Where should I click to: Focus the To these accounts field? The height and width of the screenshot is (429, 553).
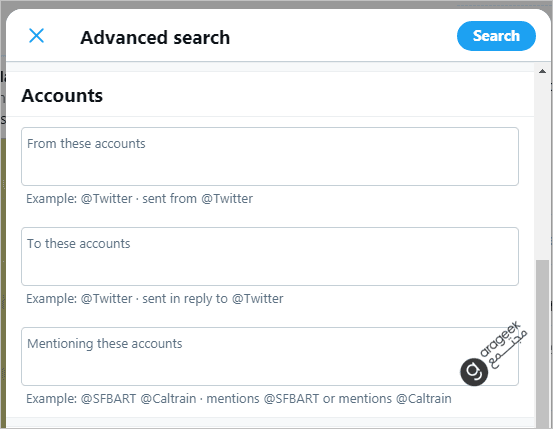[270, 256]
